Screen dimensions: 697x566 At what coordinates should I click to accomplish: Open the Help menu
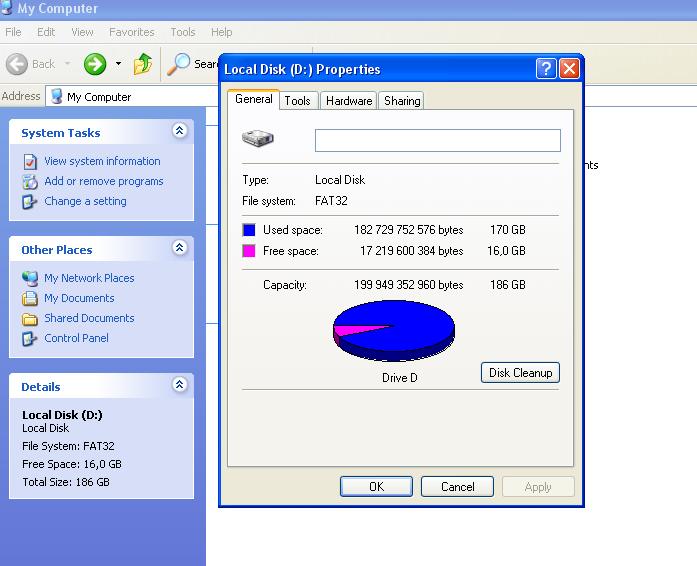coord(222,32)
